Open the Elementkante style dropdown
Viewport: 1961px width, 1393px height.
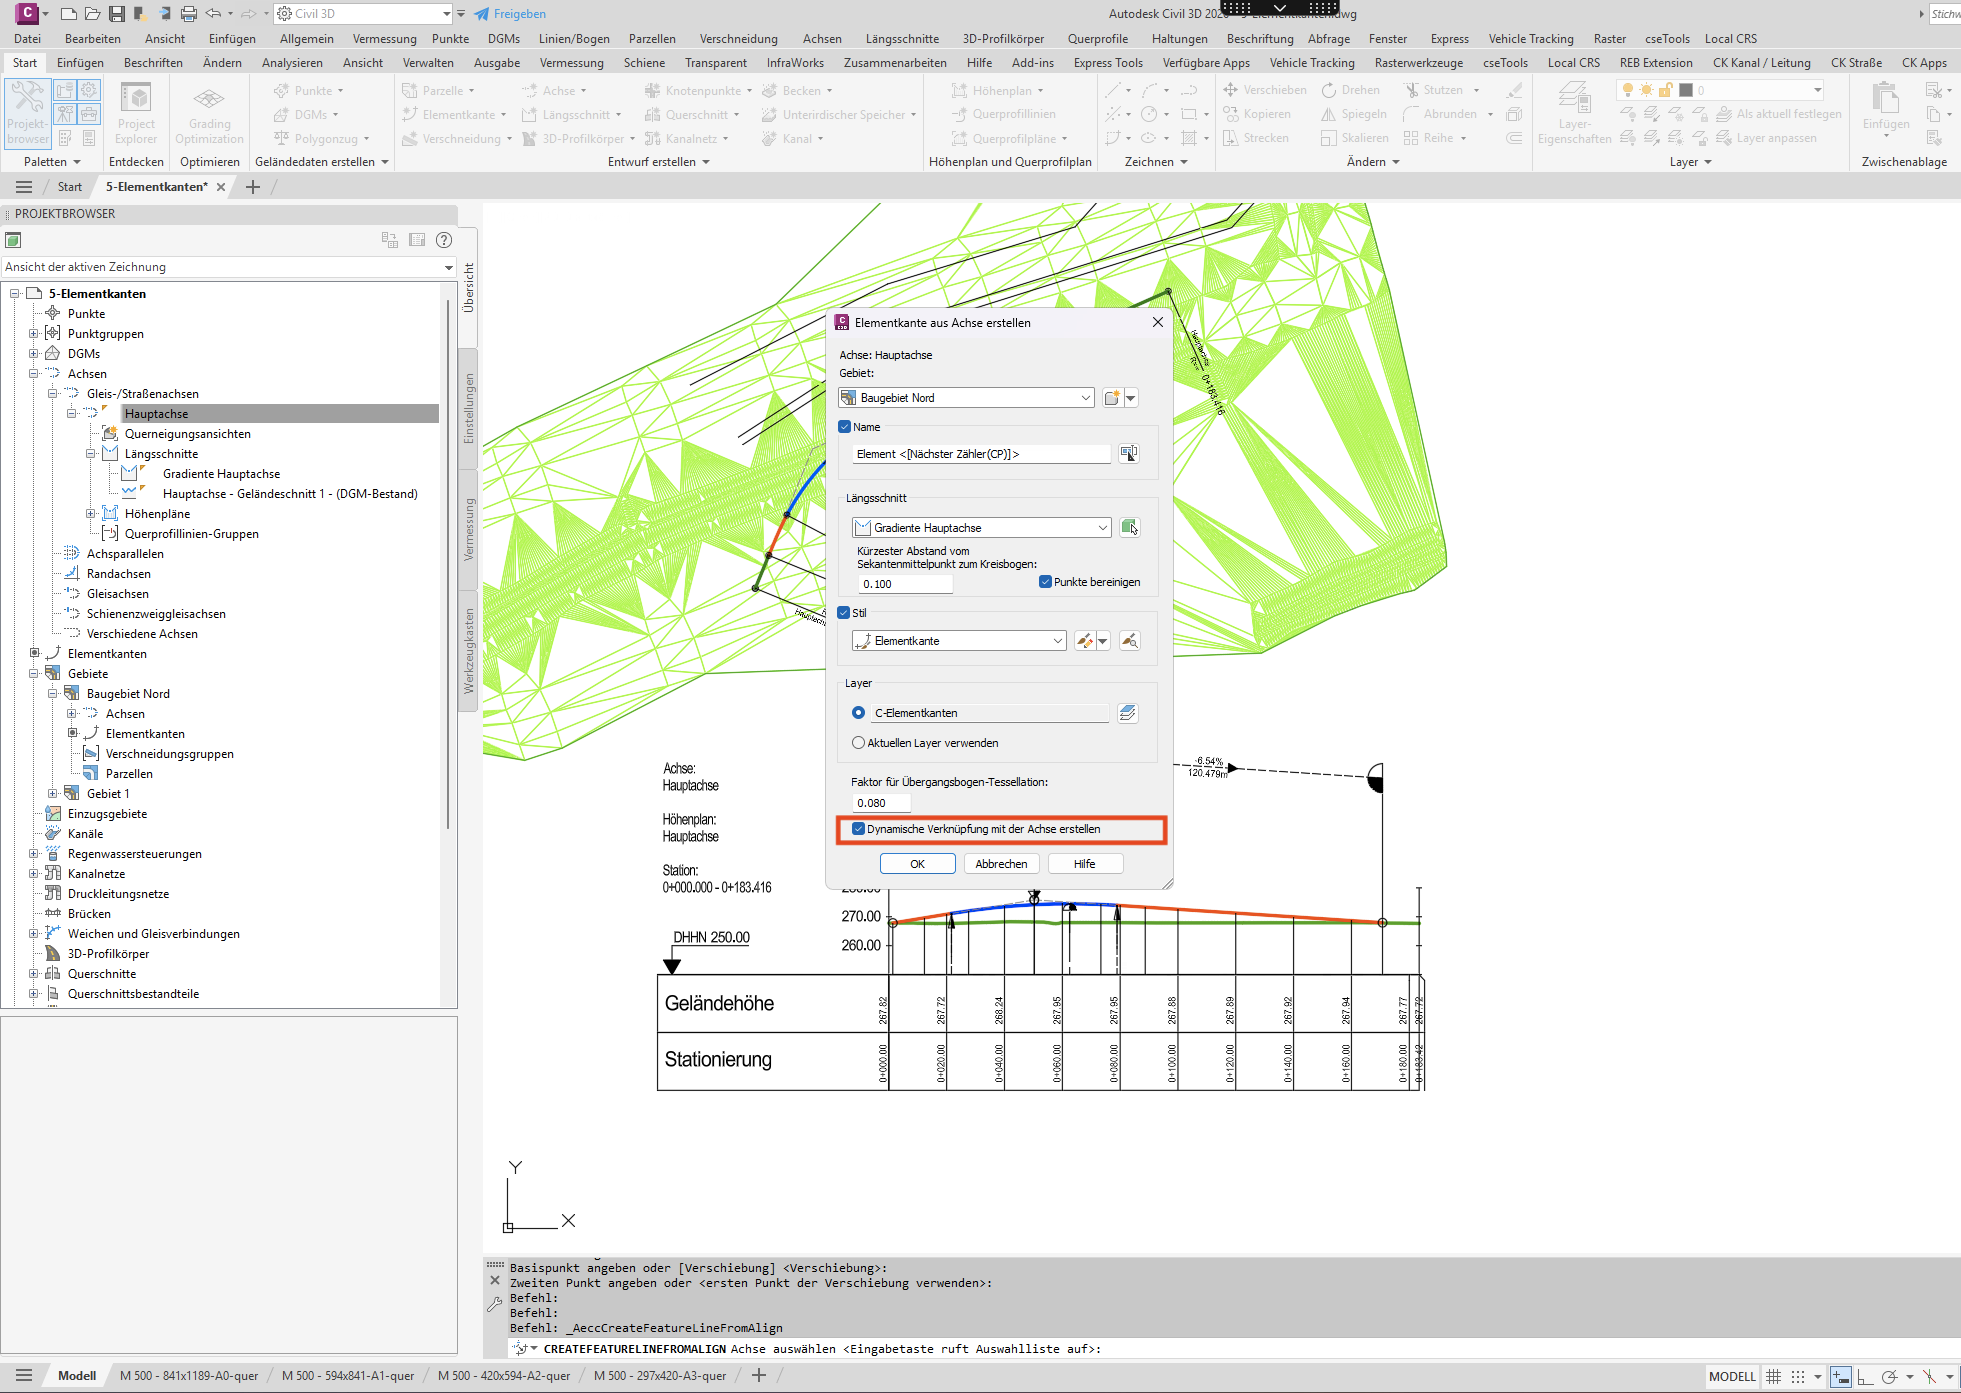tap(960, 641)
